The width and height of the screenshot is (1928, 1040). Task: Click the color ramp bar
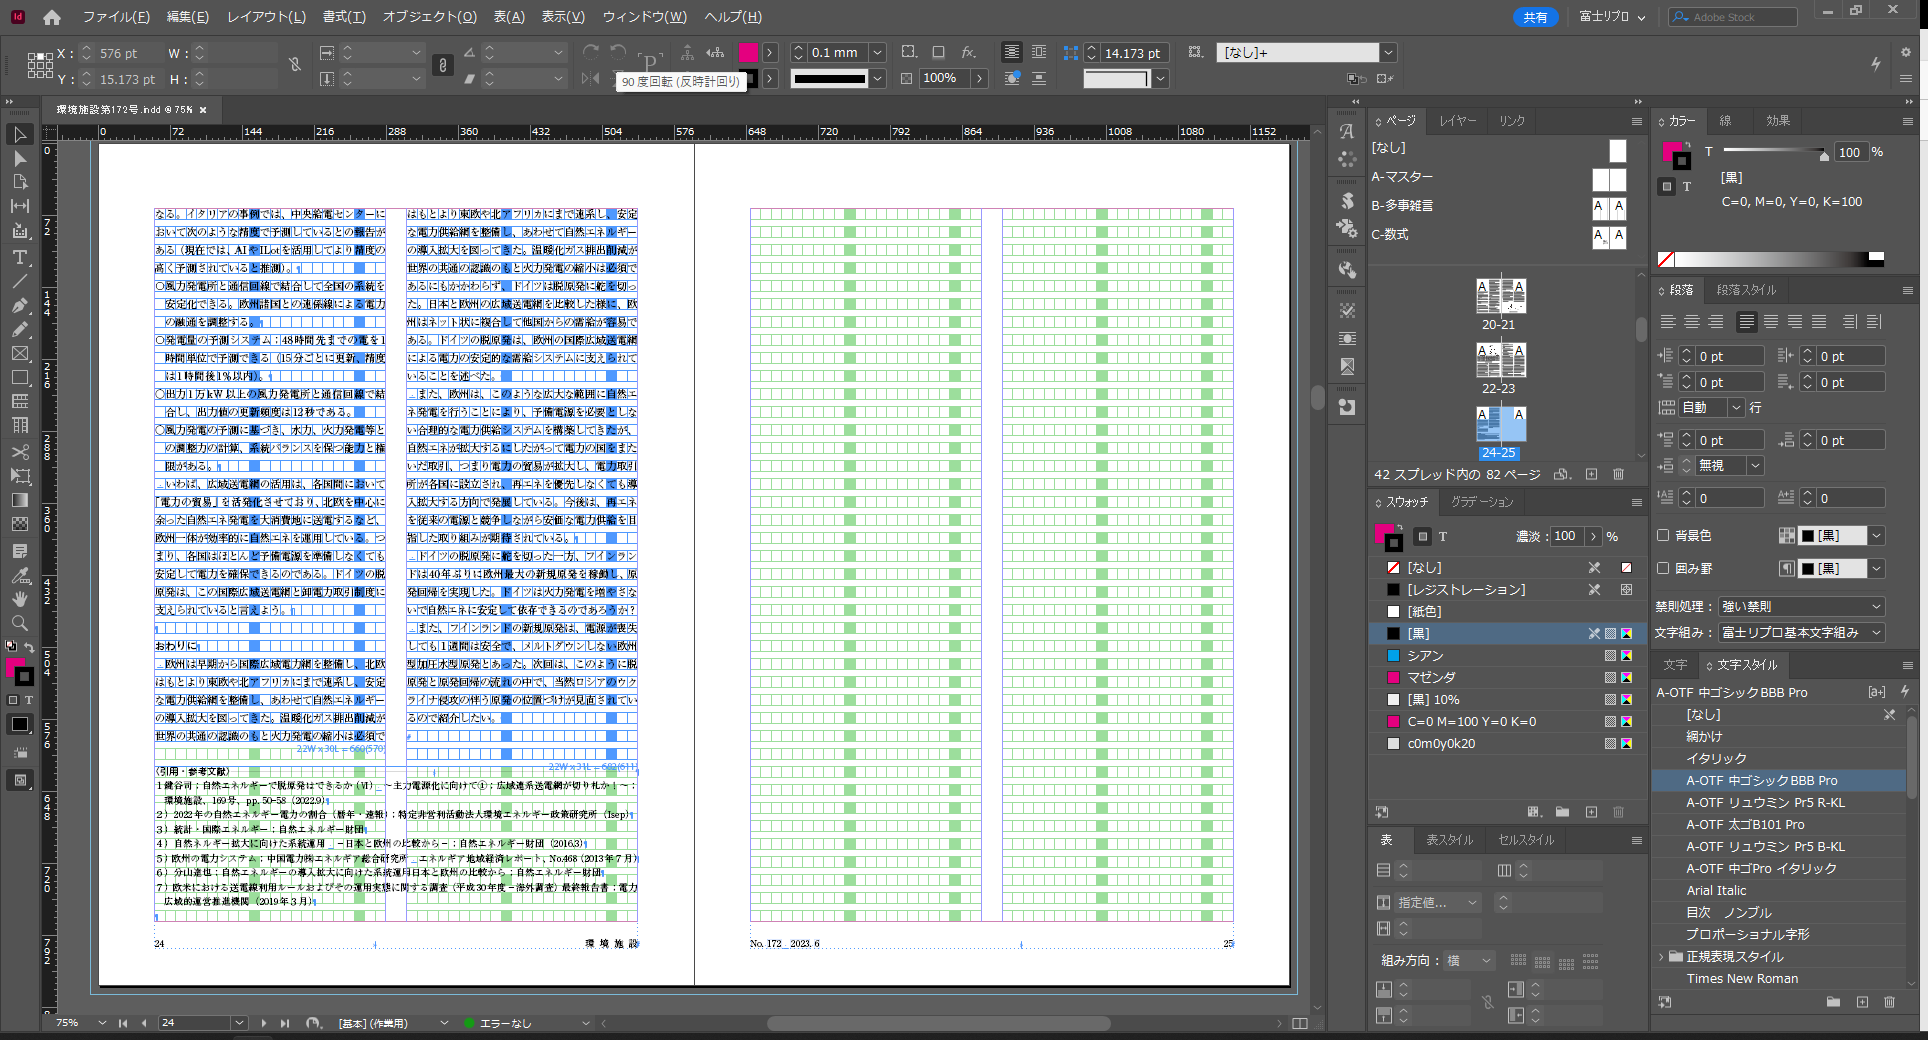[1771, 259]
